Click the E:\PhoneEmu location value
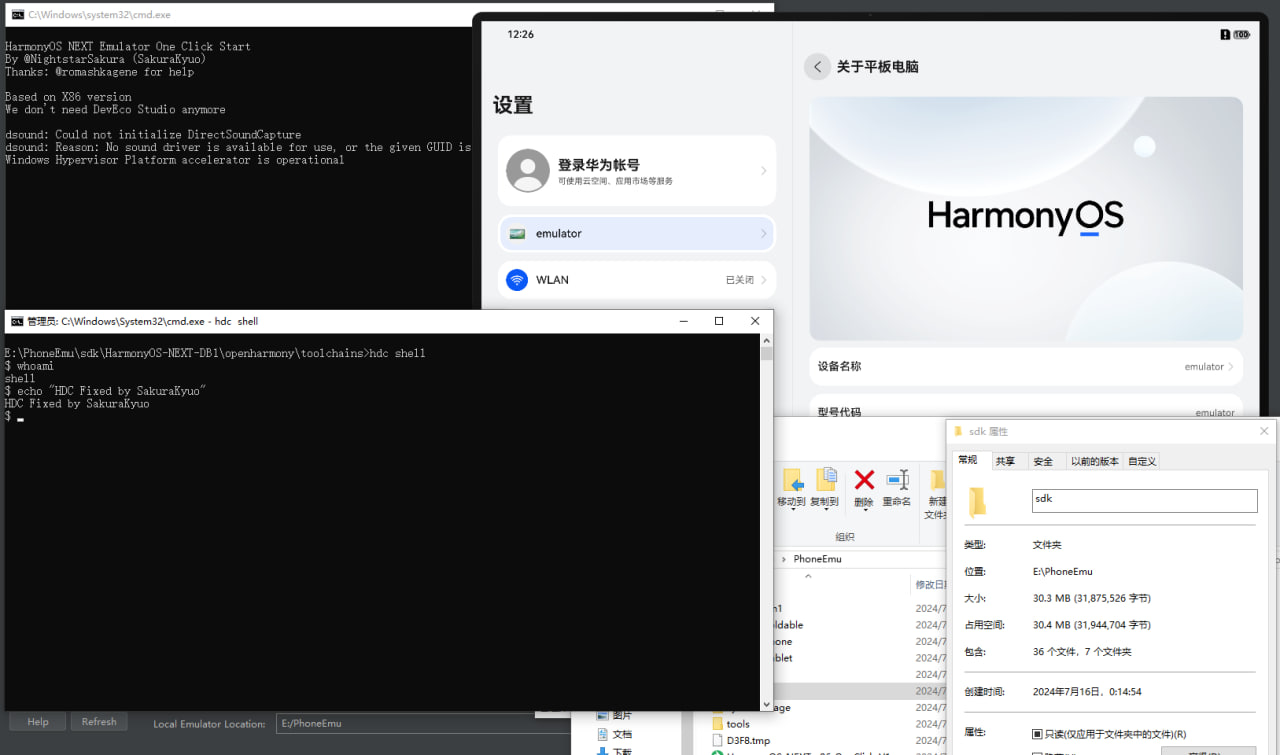Screen dimensions: 1280x755 click(1062, 572)
